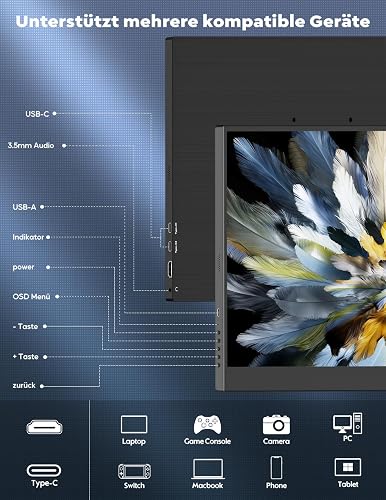The image size is (386, 500).
Task: Click the 'Game Console' caption text
Action: pos(207,441)
